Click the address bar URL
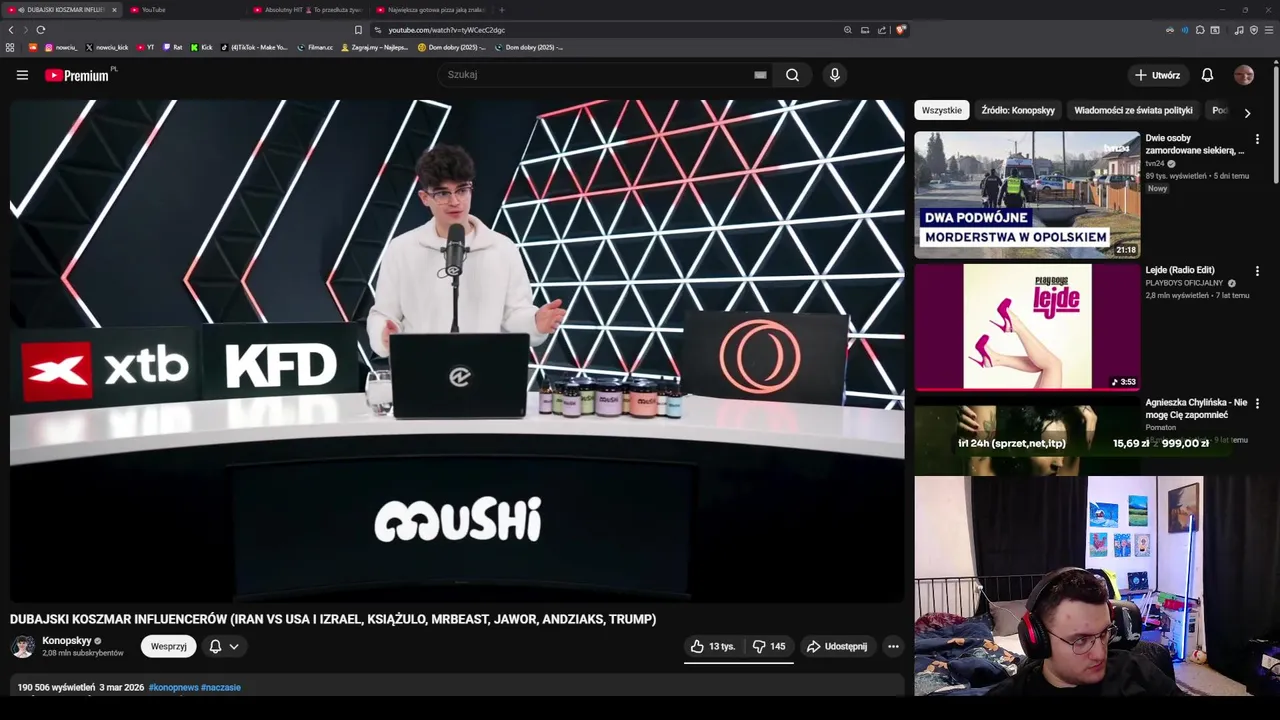 coord(447,30)
